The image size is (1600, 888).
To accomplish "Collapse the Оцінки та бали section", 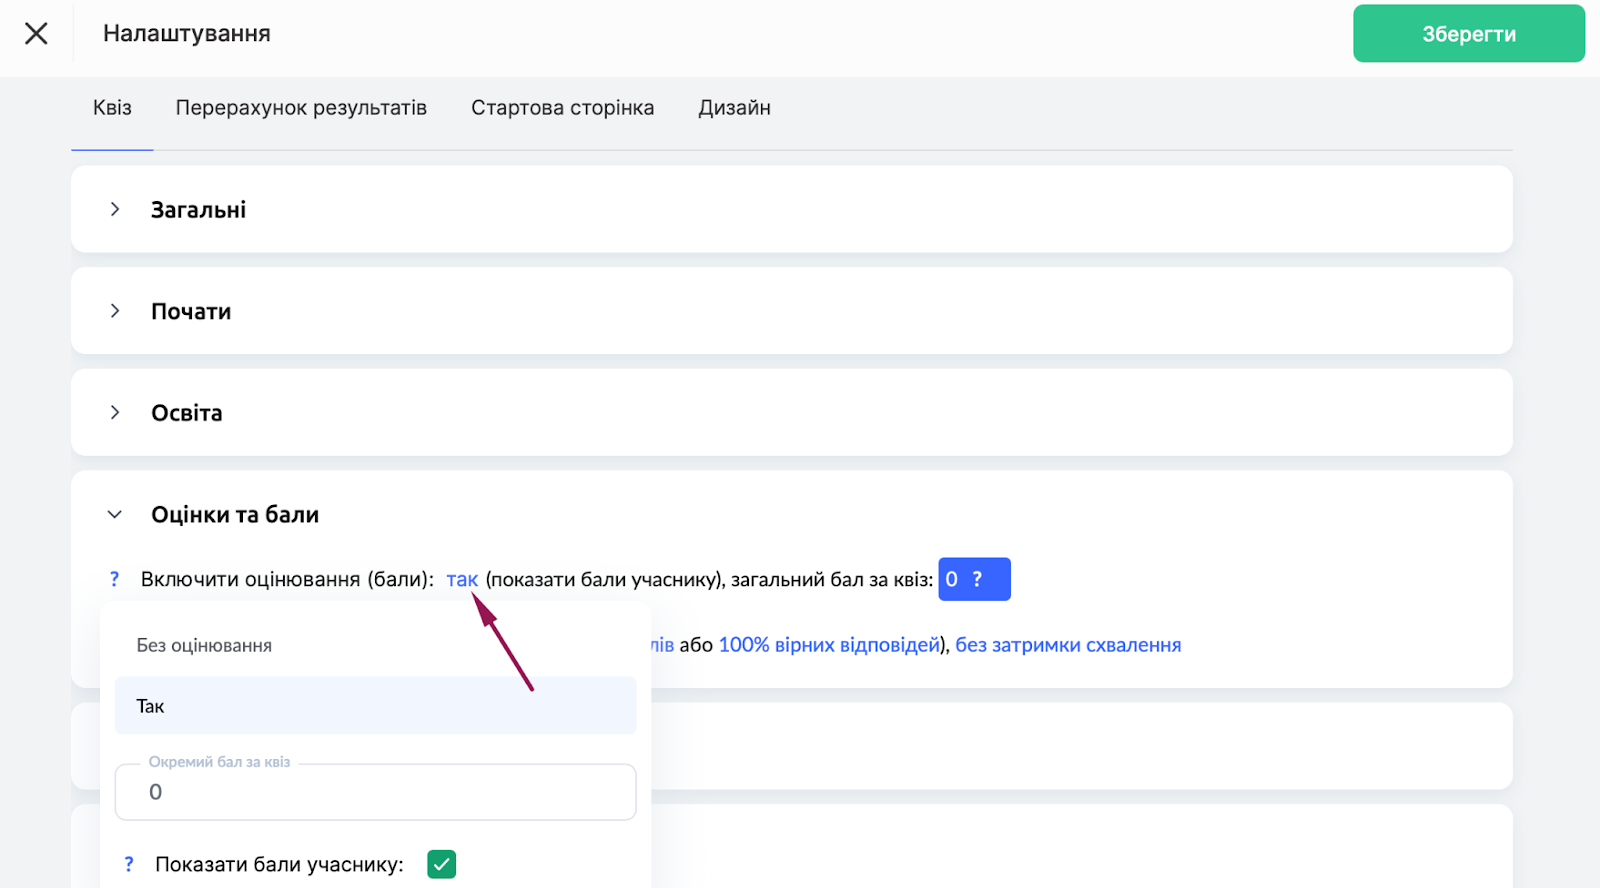I will (x=115, y=515).
